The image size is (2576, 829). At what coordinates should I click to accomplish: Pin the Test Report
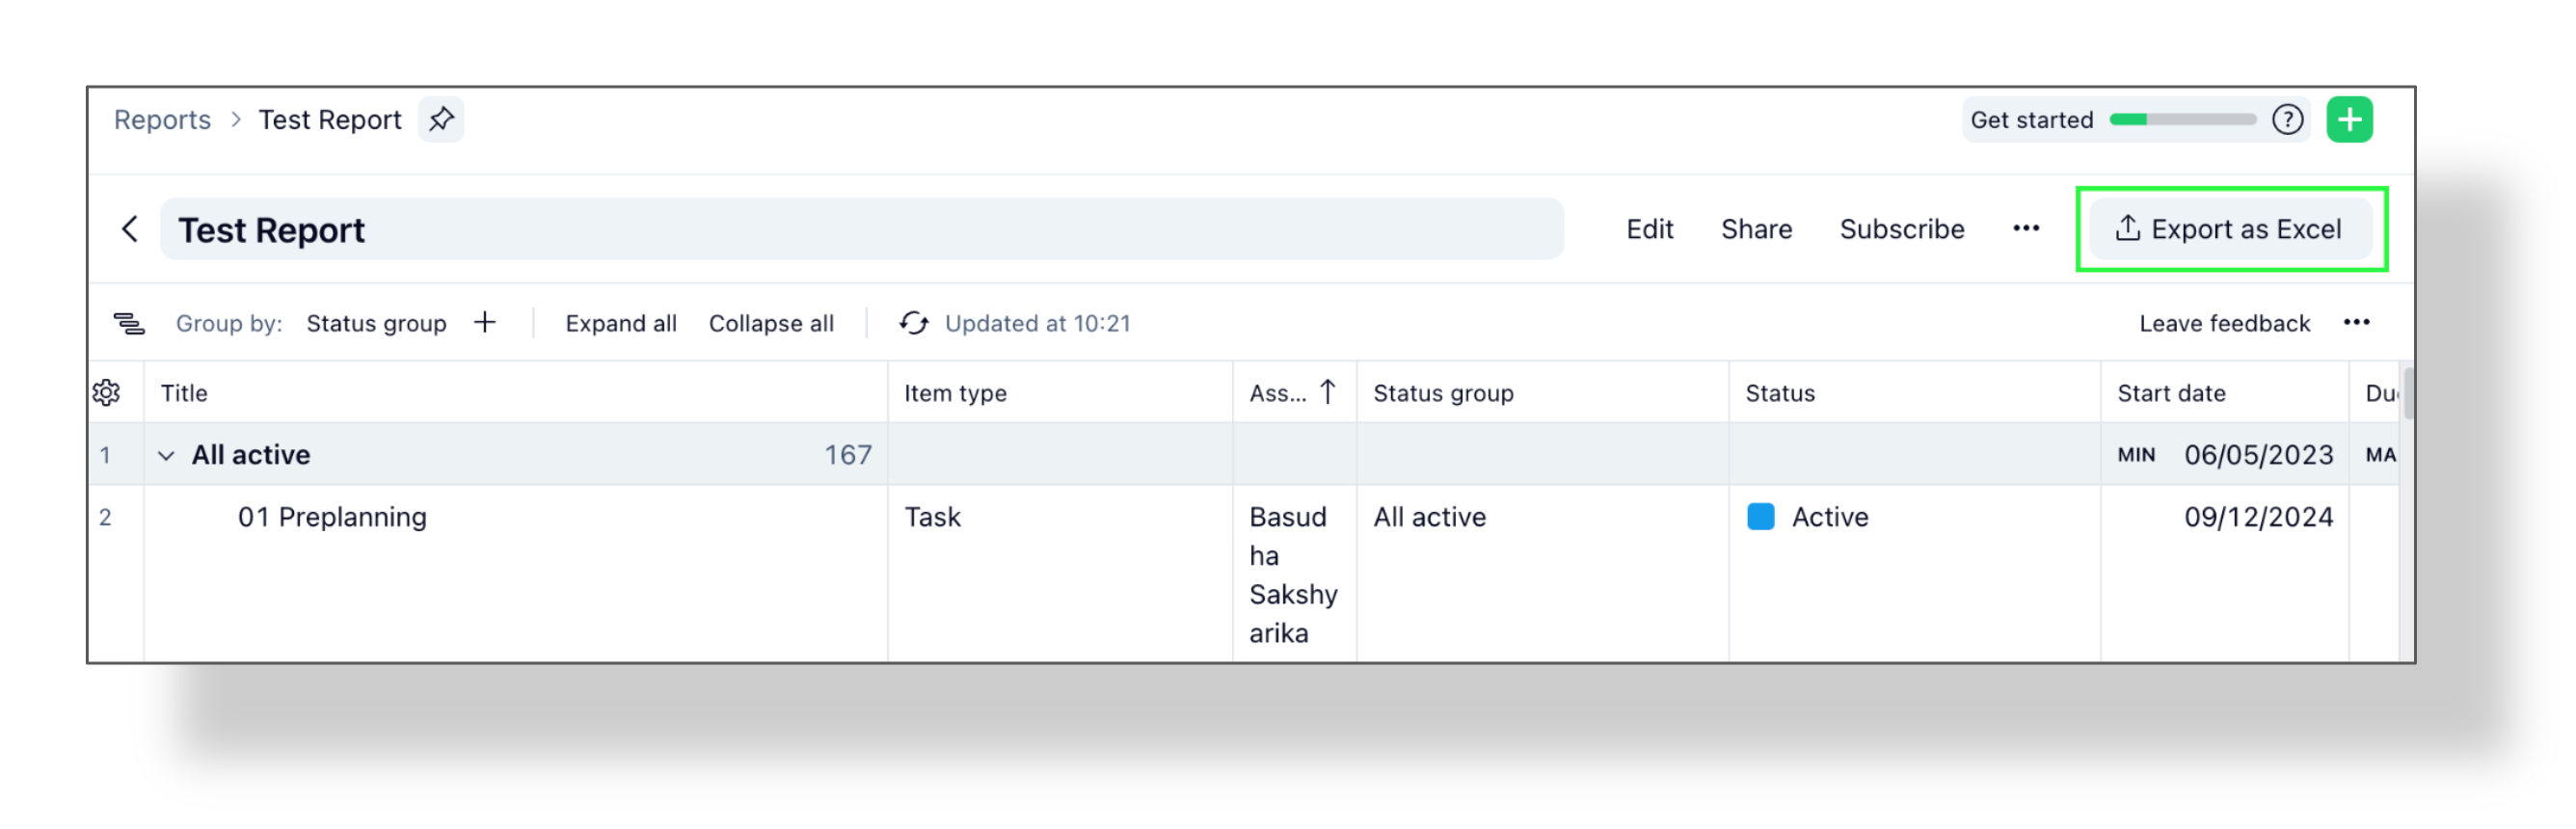[441, 120]
